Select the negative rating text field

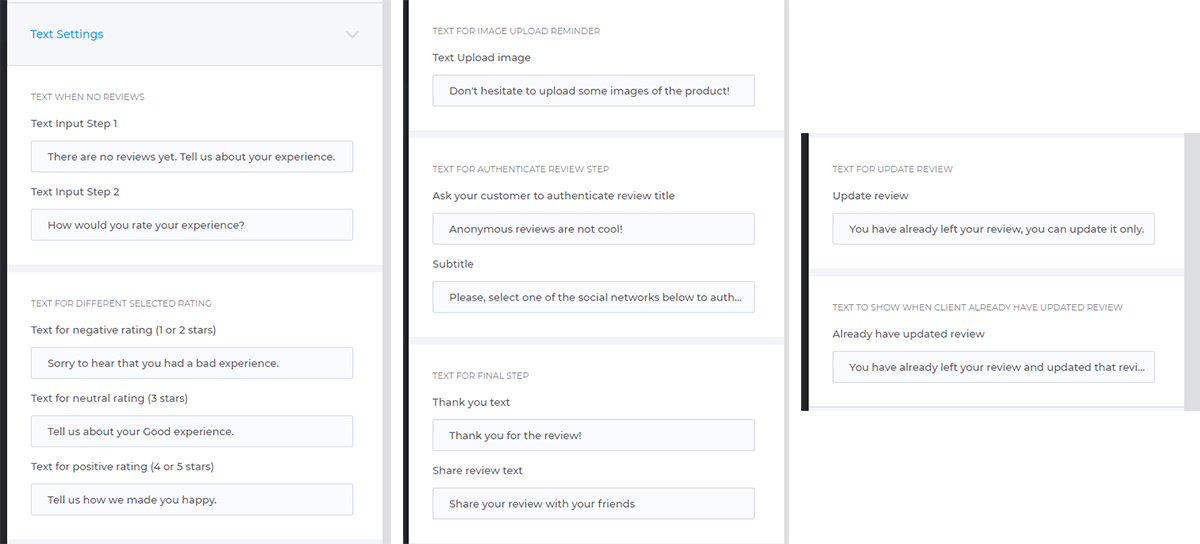click(x=192, y=363)
